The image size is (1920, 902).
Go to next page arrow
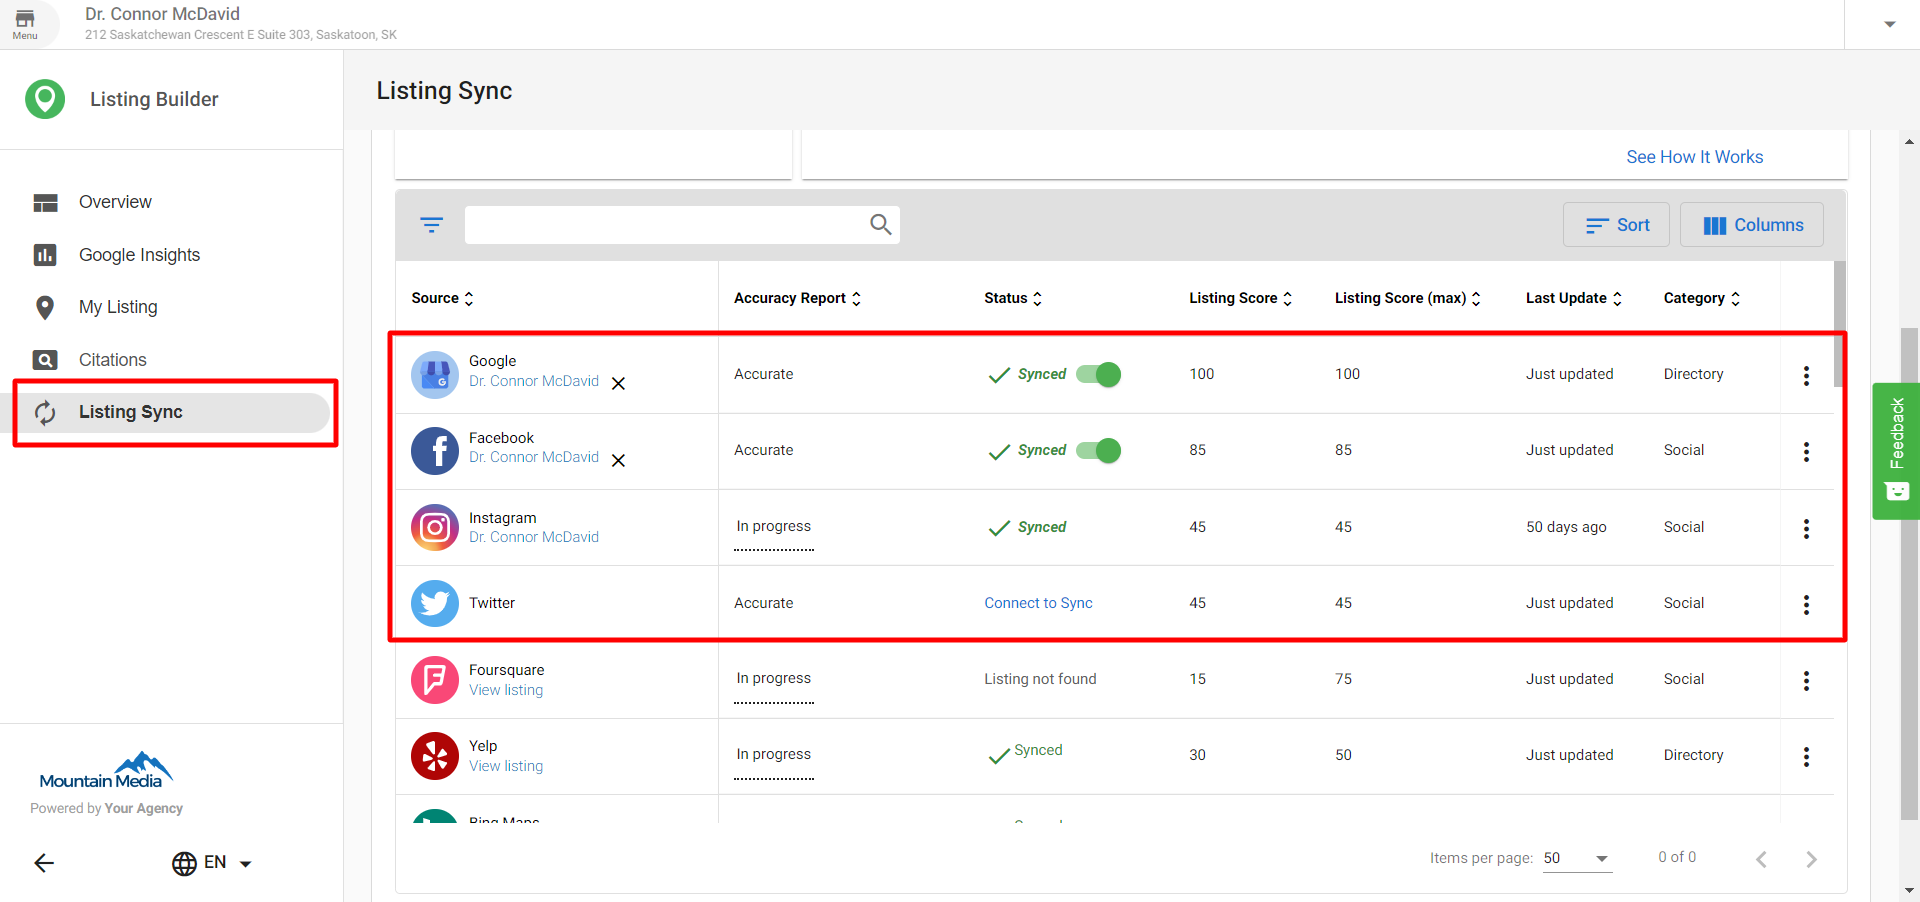pos(1811,859)
